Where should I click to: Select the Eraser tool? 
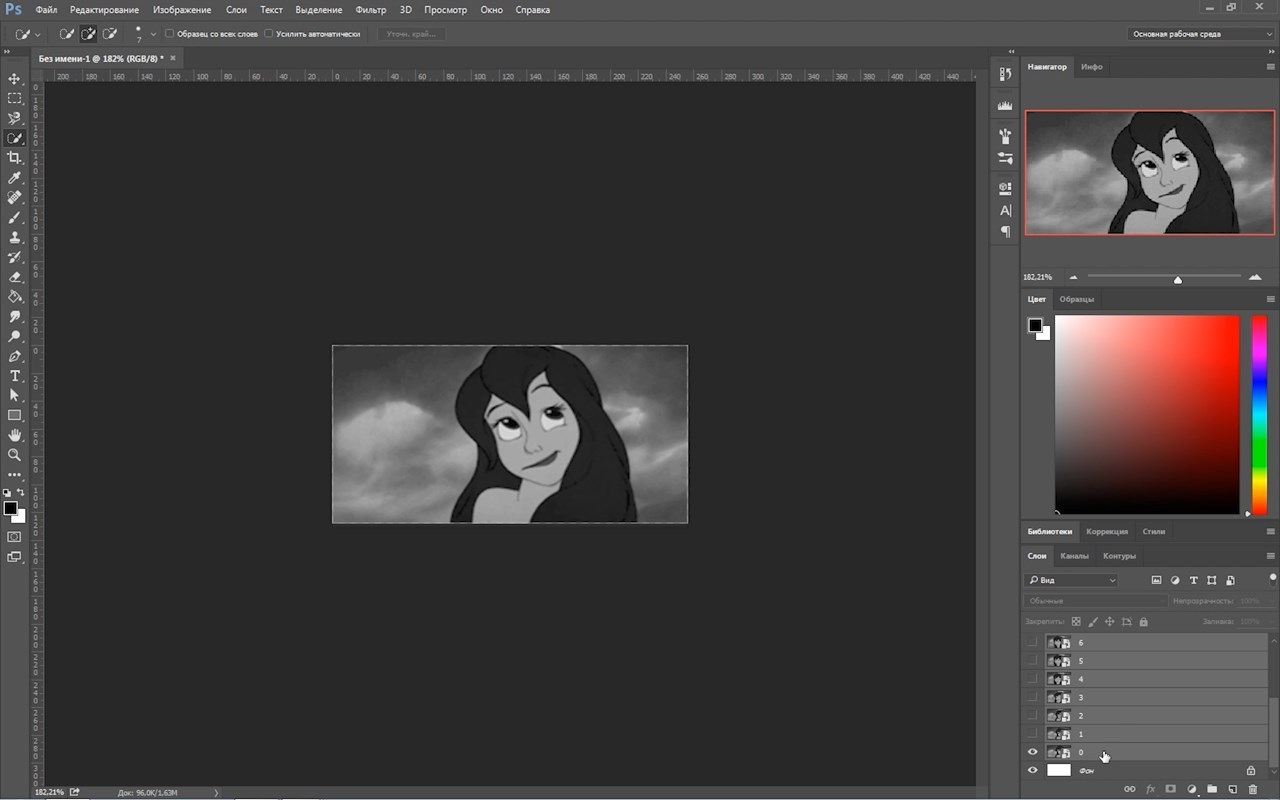14,277
